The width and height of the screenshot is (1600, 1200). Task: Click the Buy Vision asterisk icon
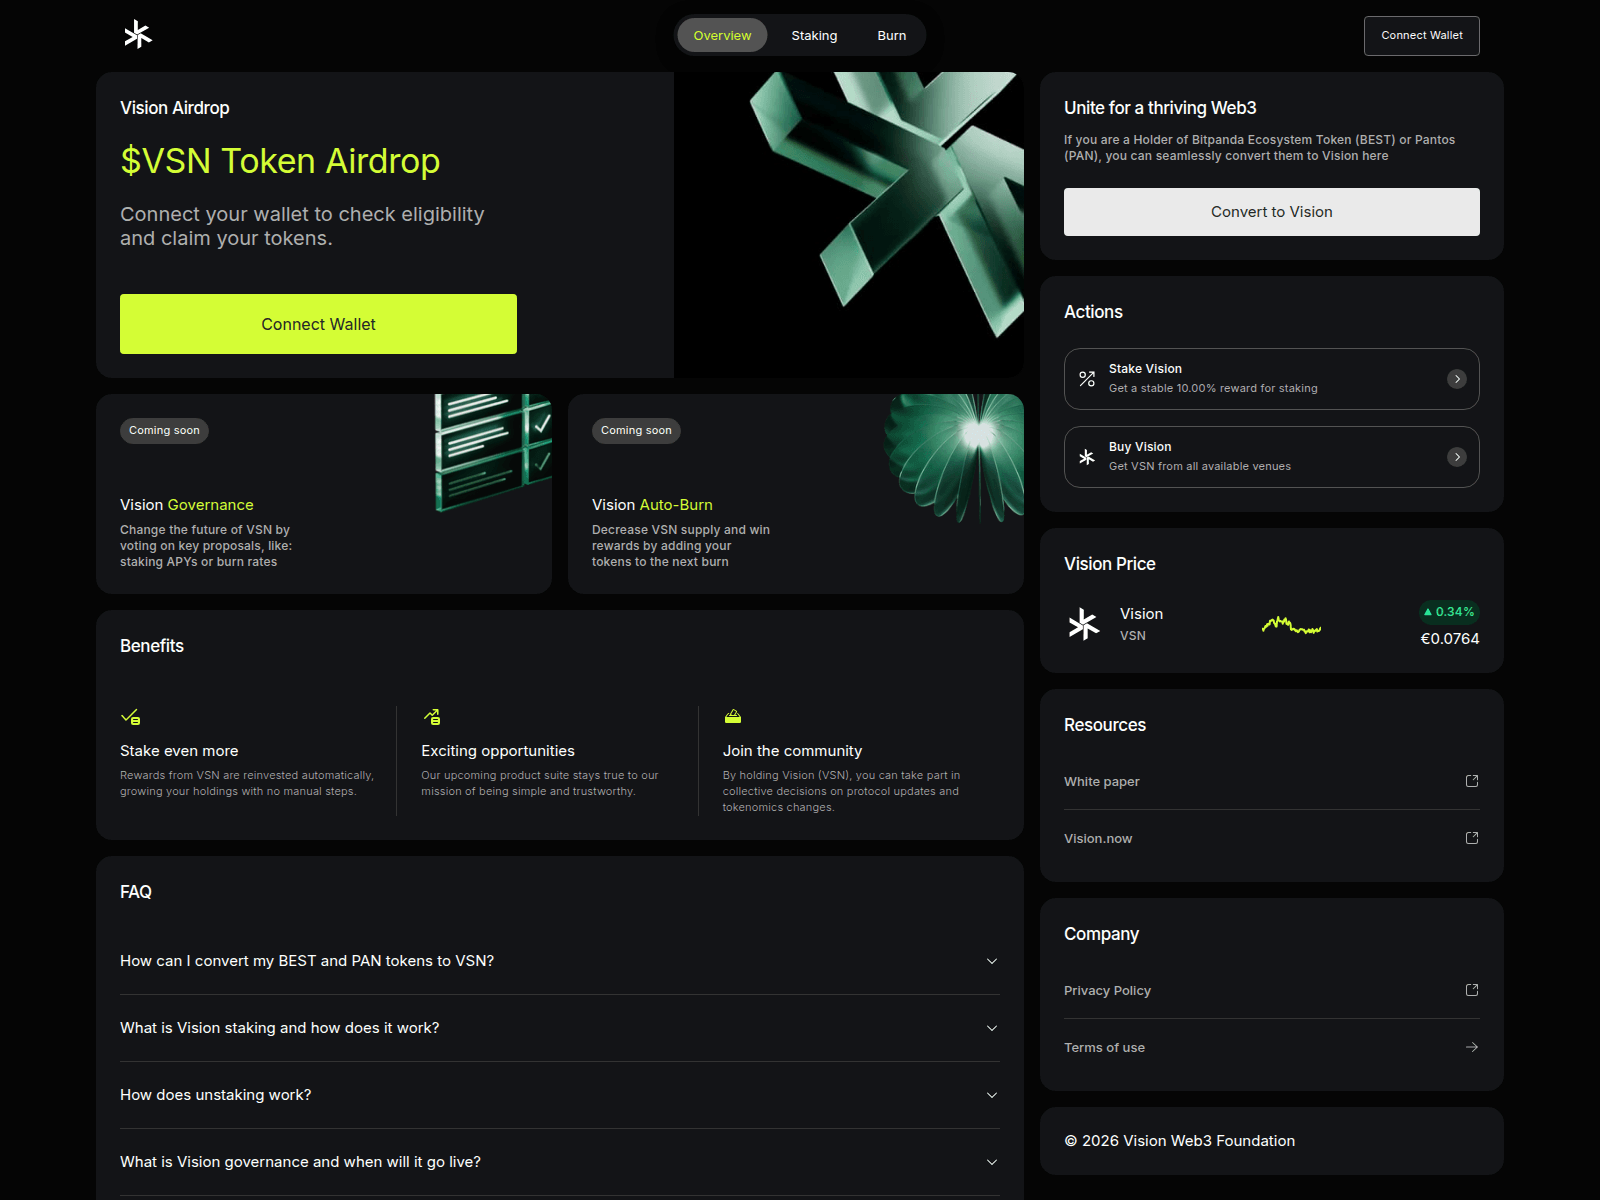(1087, 457)
